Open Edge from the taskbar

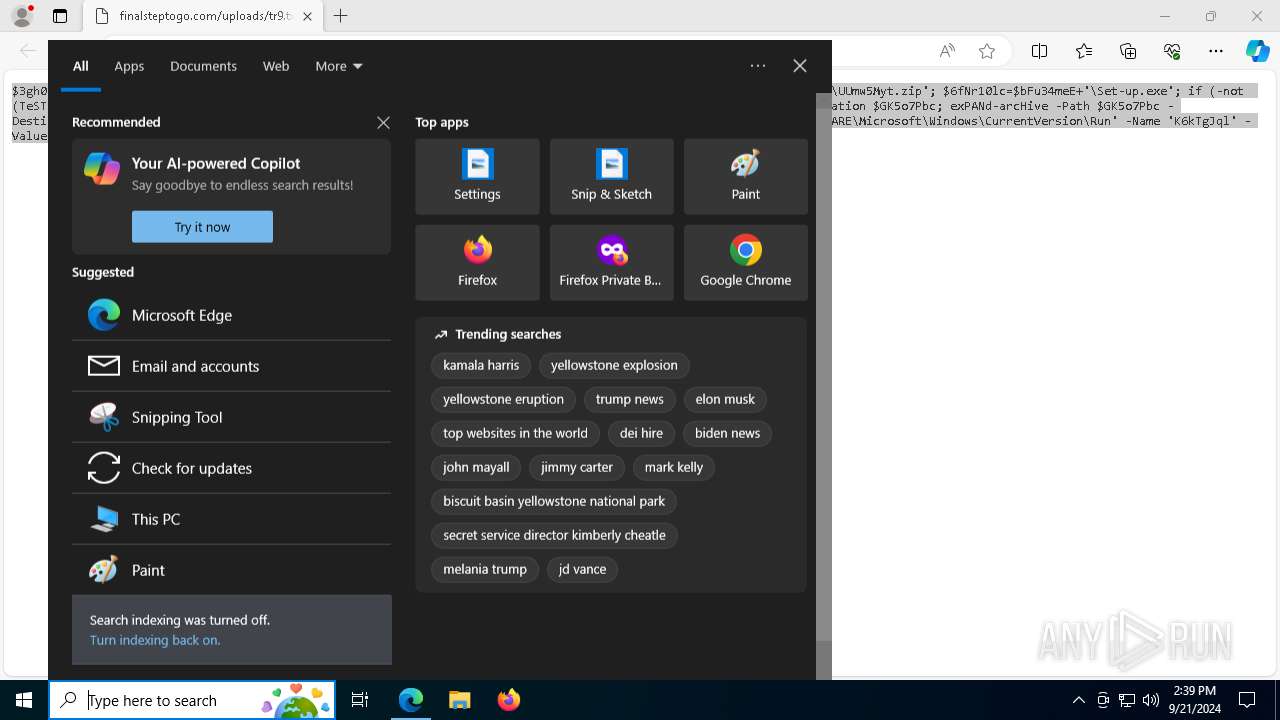tap(411, 700)
